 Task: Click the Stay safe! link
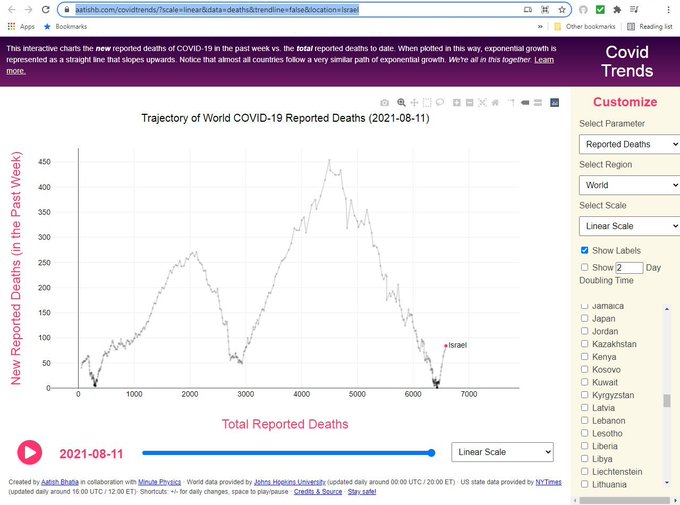[x=362, y=492]
